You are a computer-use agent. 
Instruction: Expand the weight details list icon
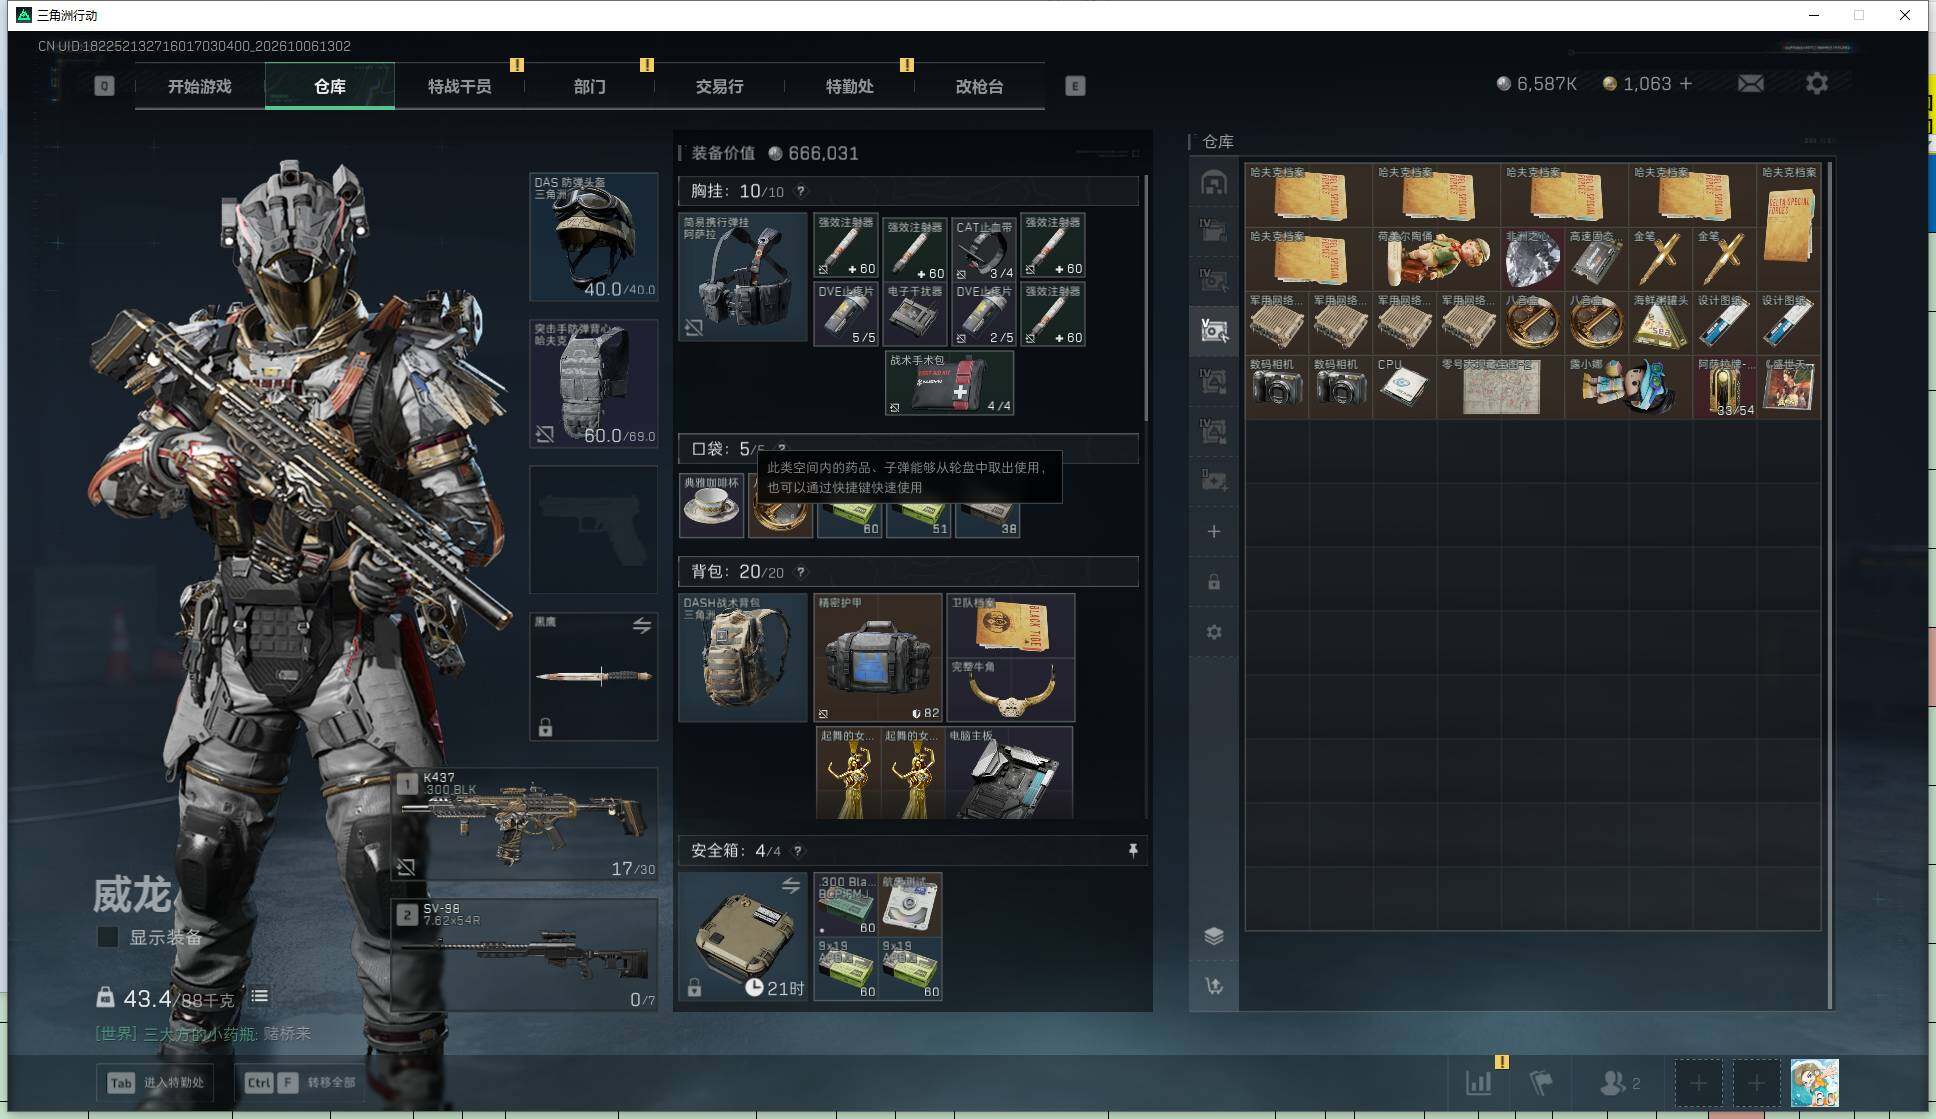[260, 996]
